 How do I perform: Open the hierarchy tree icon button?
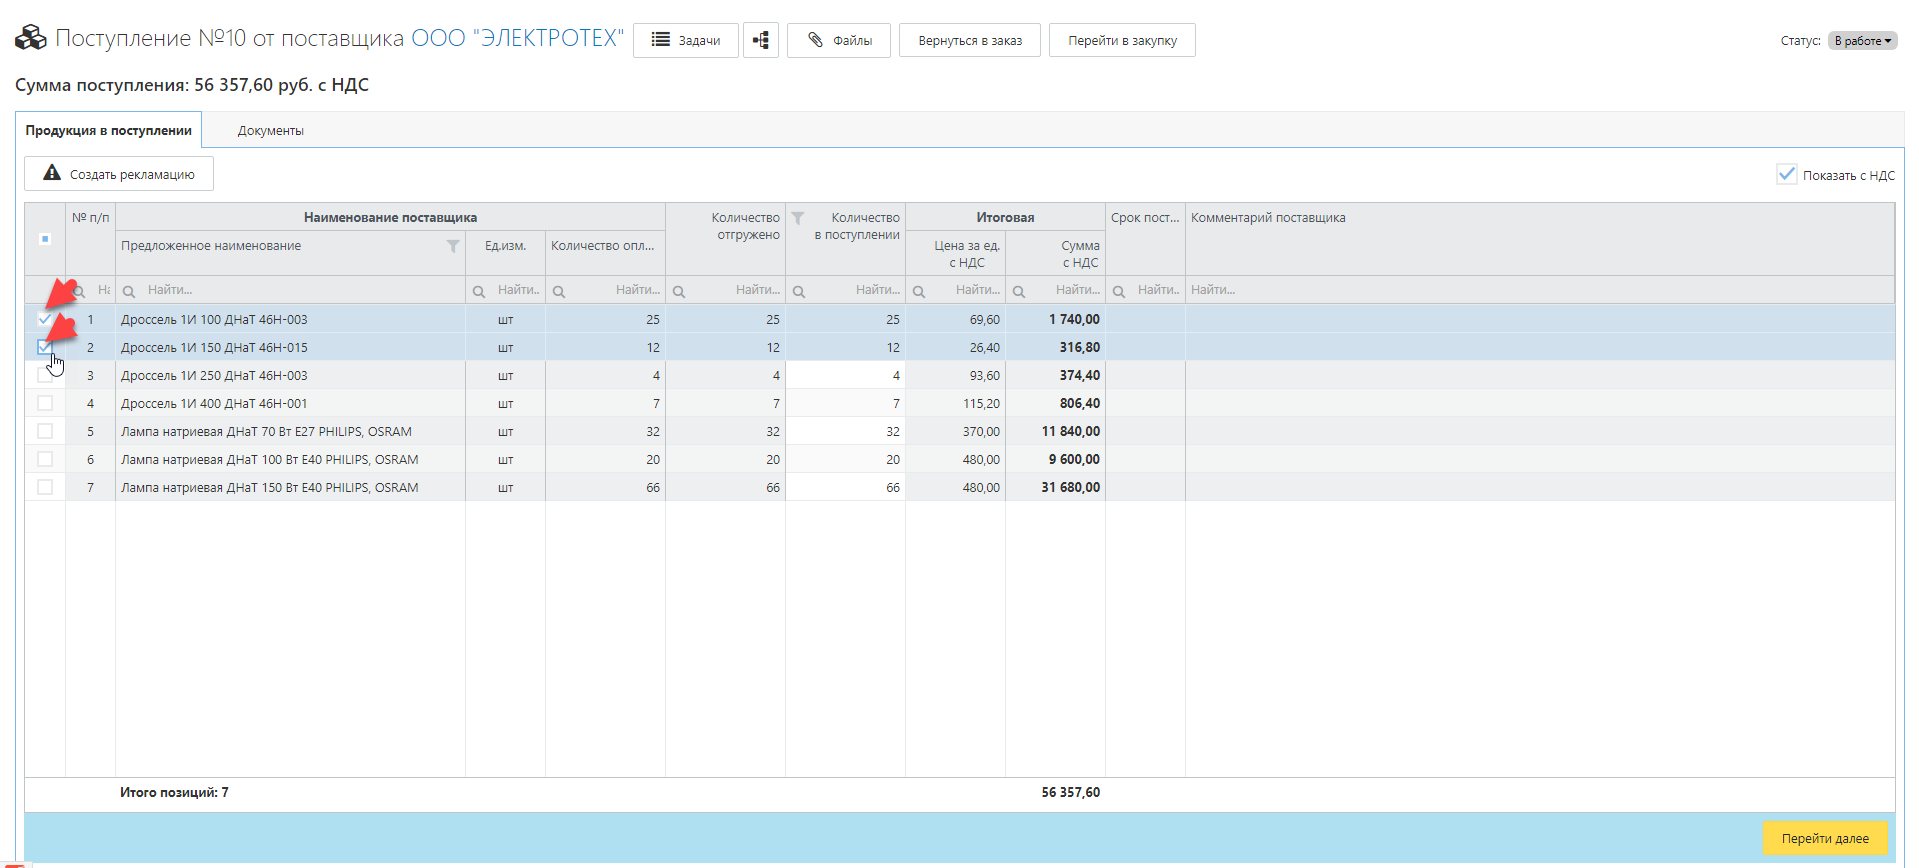761,40
